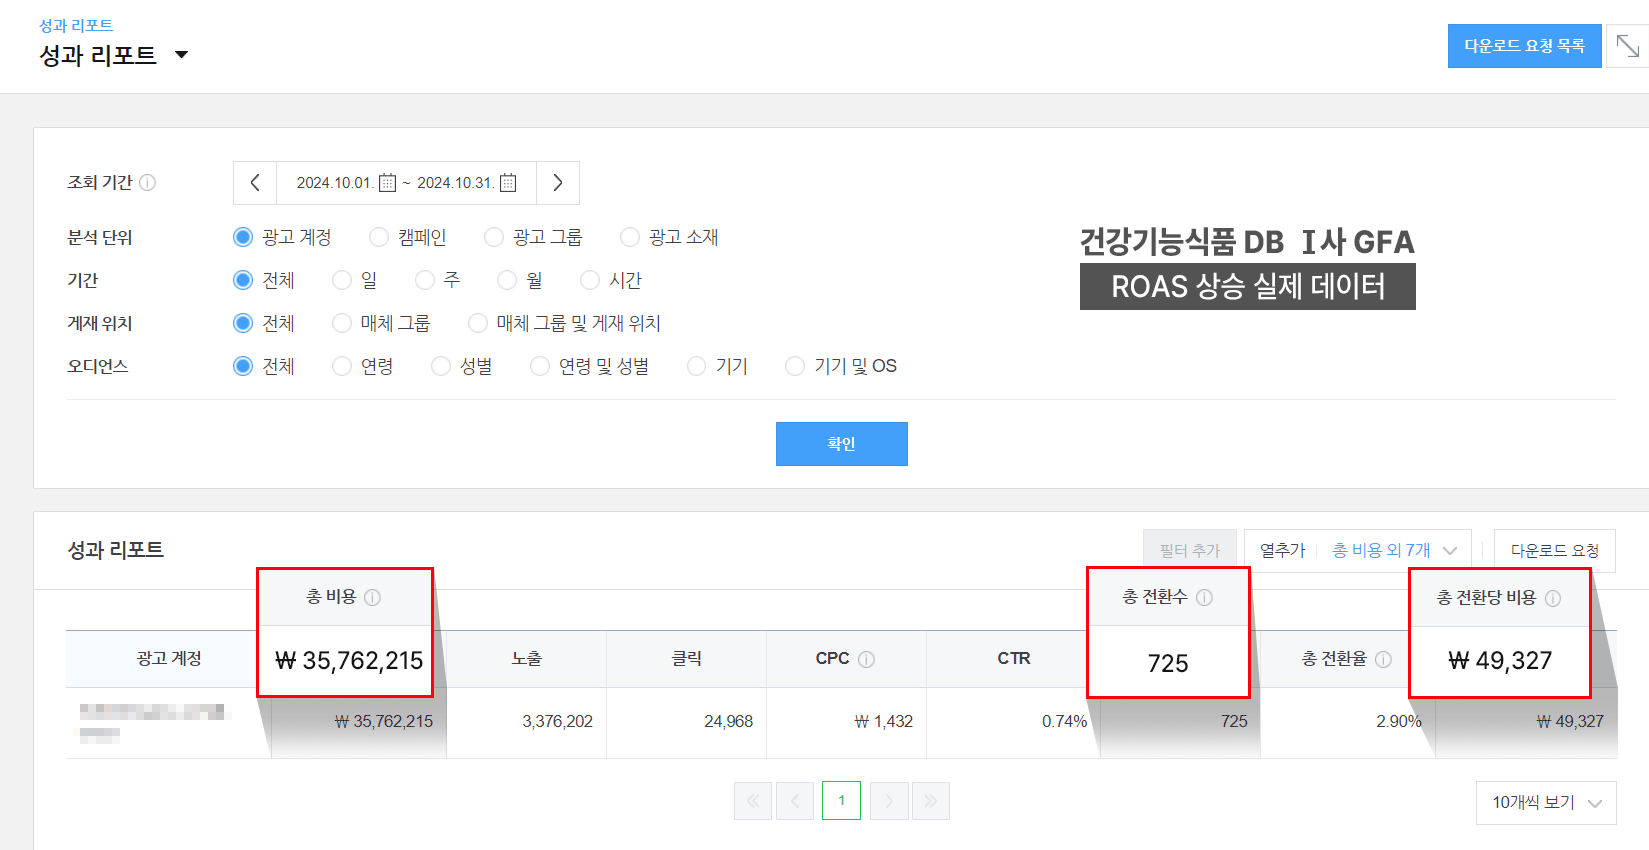Show the CPC column info tooltip icon

(867, 659)
